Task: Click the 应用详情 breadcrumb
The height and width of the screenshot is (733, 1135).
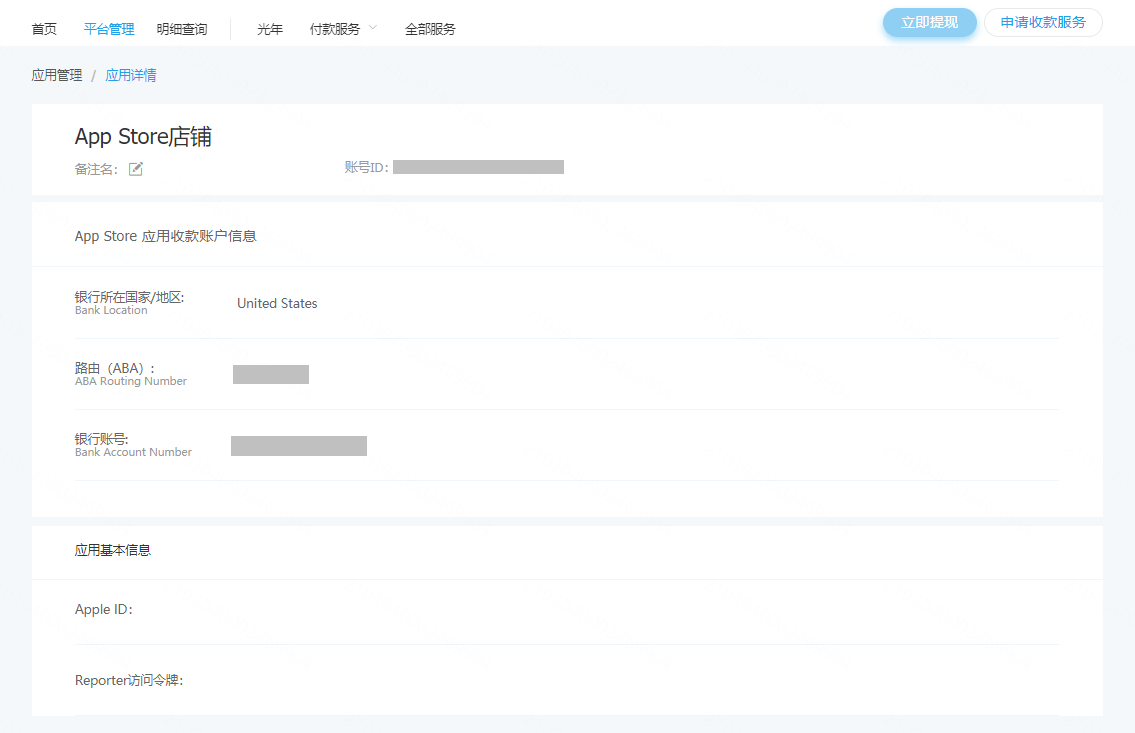Action: click(131, 75)
